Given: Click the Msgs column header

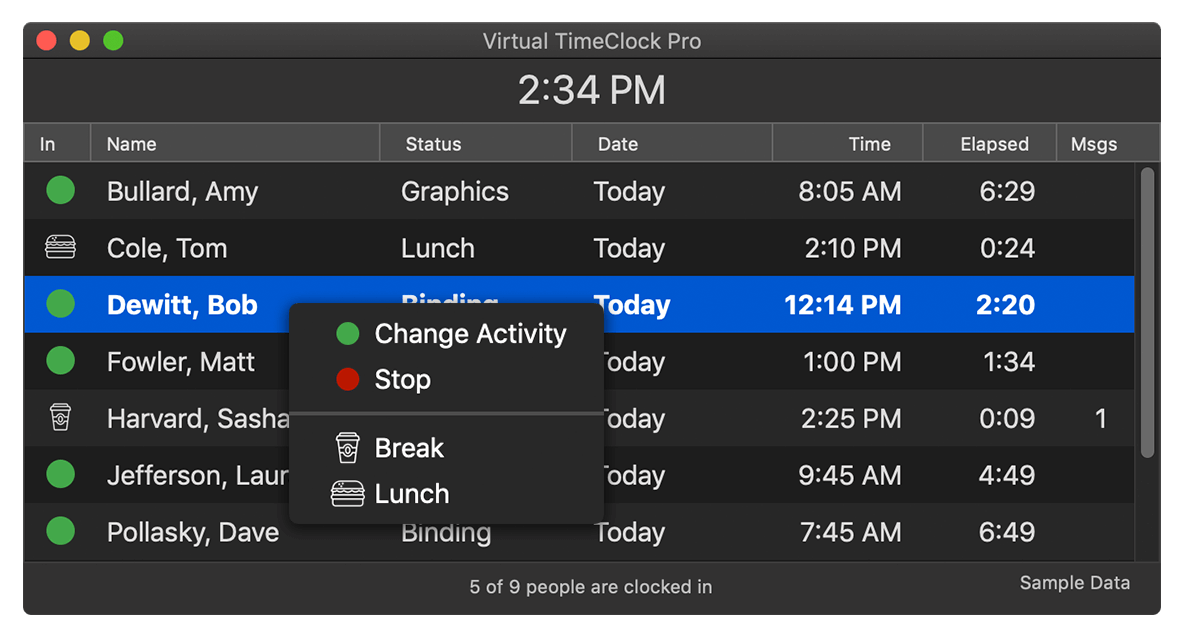Looking at the screenshot, I should 1093,144.
